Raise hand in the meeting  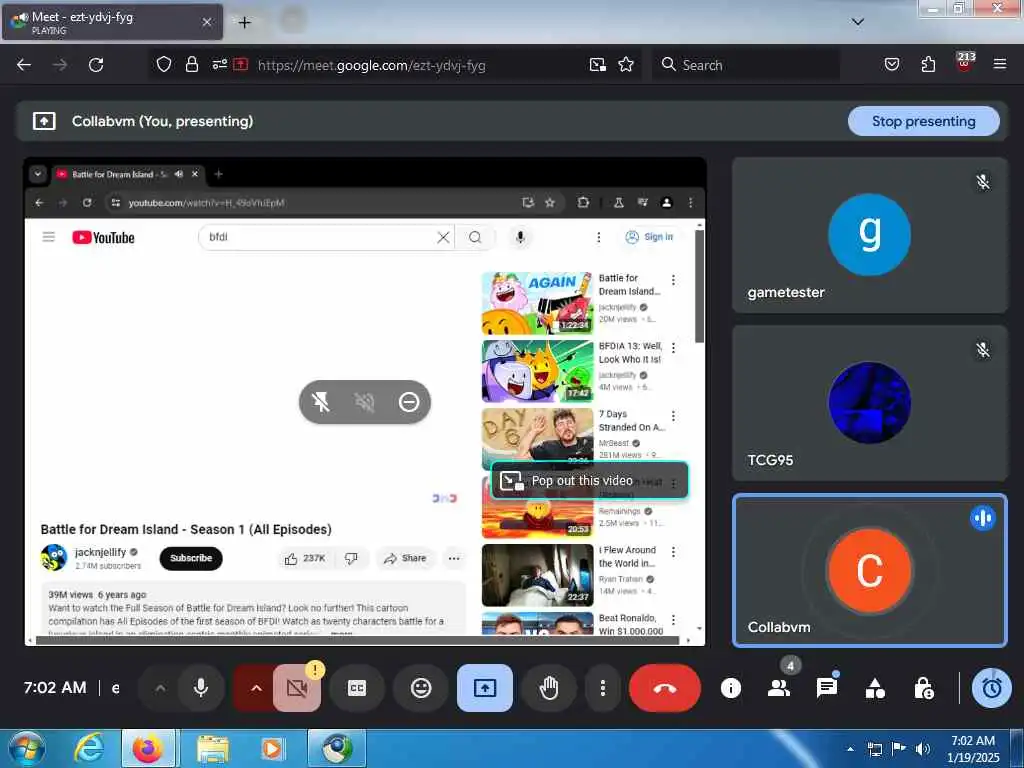tap(549, 688)
